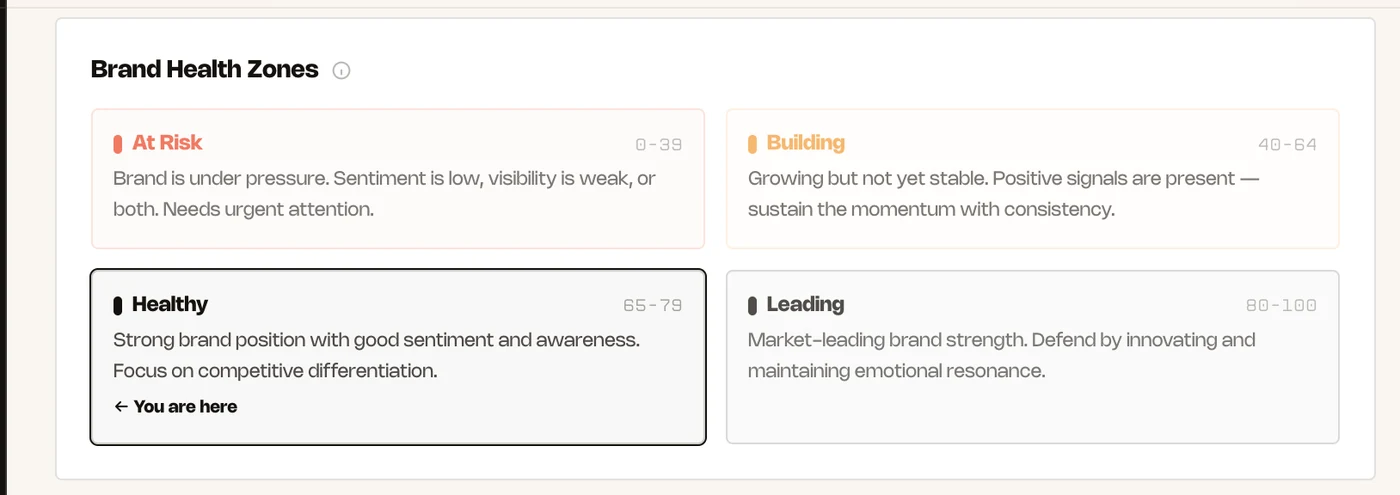The image size is (1400, 495).
Task: Select the At Risk zone card
Action: [x=398, y=178]
